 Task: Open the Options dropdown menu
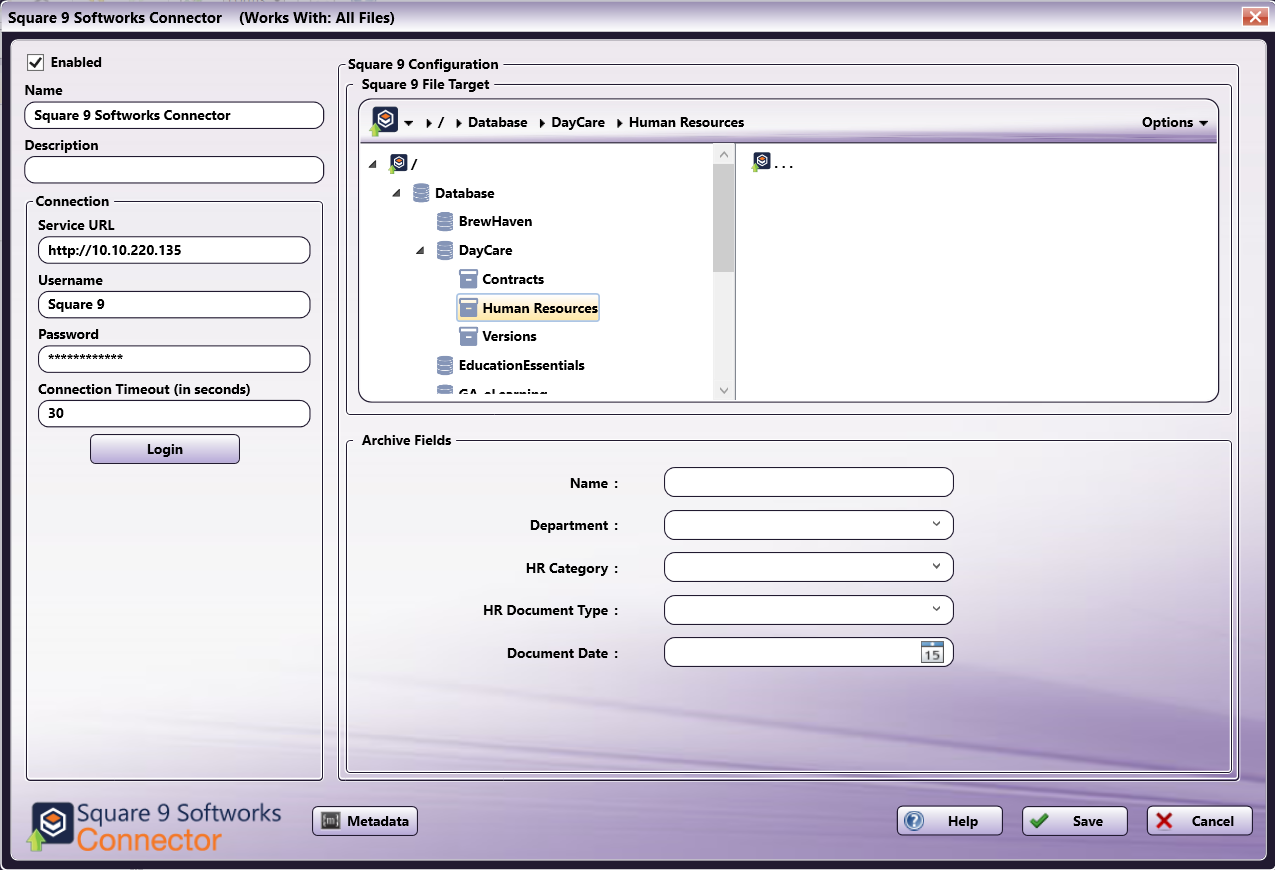[x=1175, y=122]
